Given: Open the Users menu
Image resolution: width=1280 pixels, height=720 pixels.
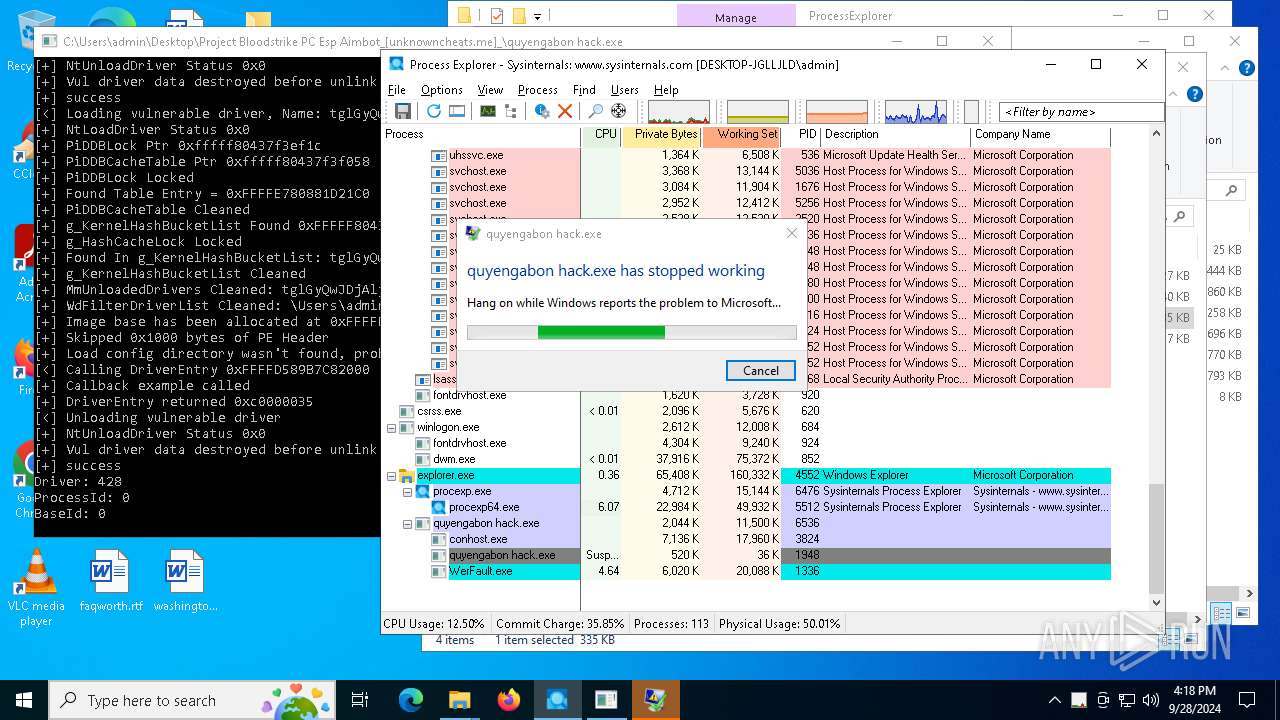Looking at the screenshot, I should click(x=625, y=89).
